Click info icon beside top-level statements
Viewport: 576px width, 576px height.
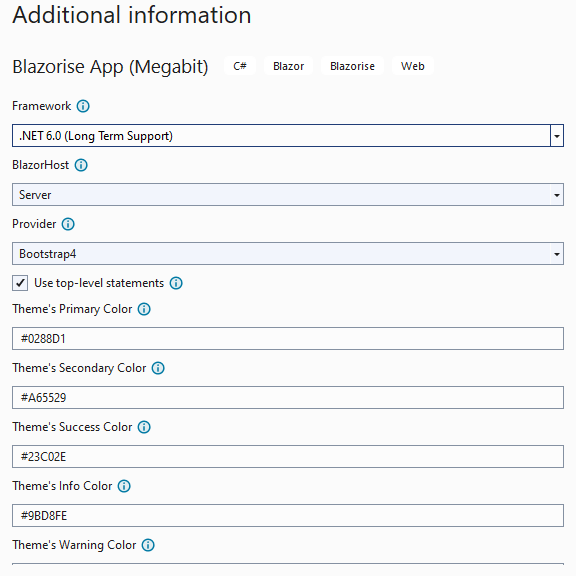(176, 283)
